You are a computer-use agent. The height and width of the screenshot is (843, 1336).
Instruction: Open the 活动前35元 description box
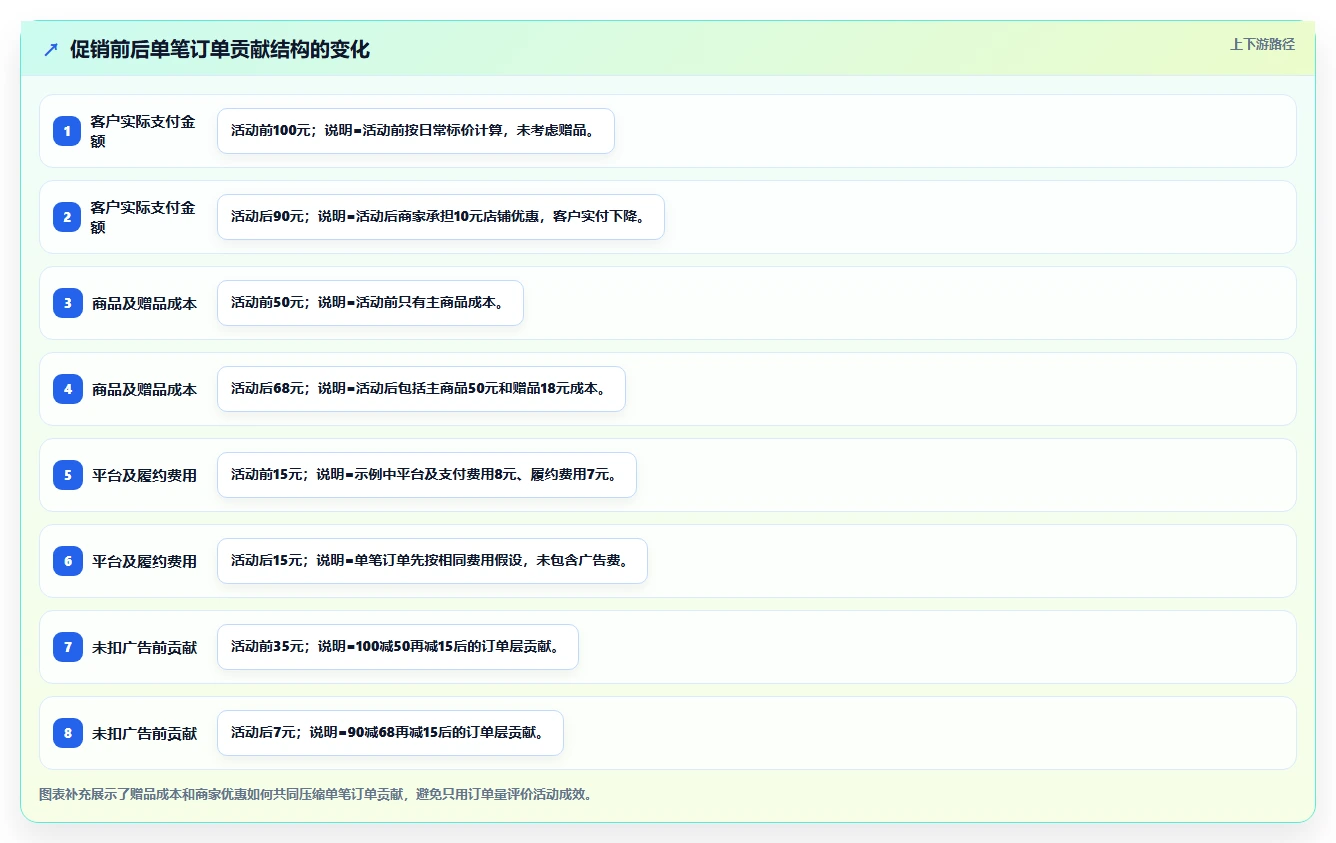[398, 647]
